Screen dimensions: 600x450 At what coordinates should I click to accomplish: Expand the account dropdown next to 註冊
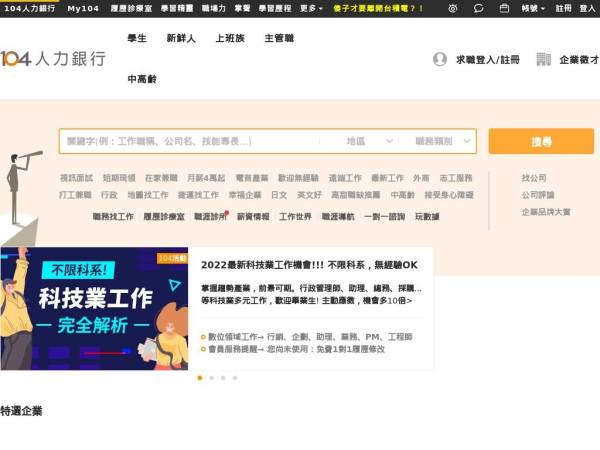click(533, 8)
